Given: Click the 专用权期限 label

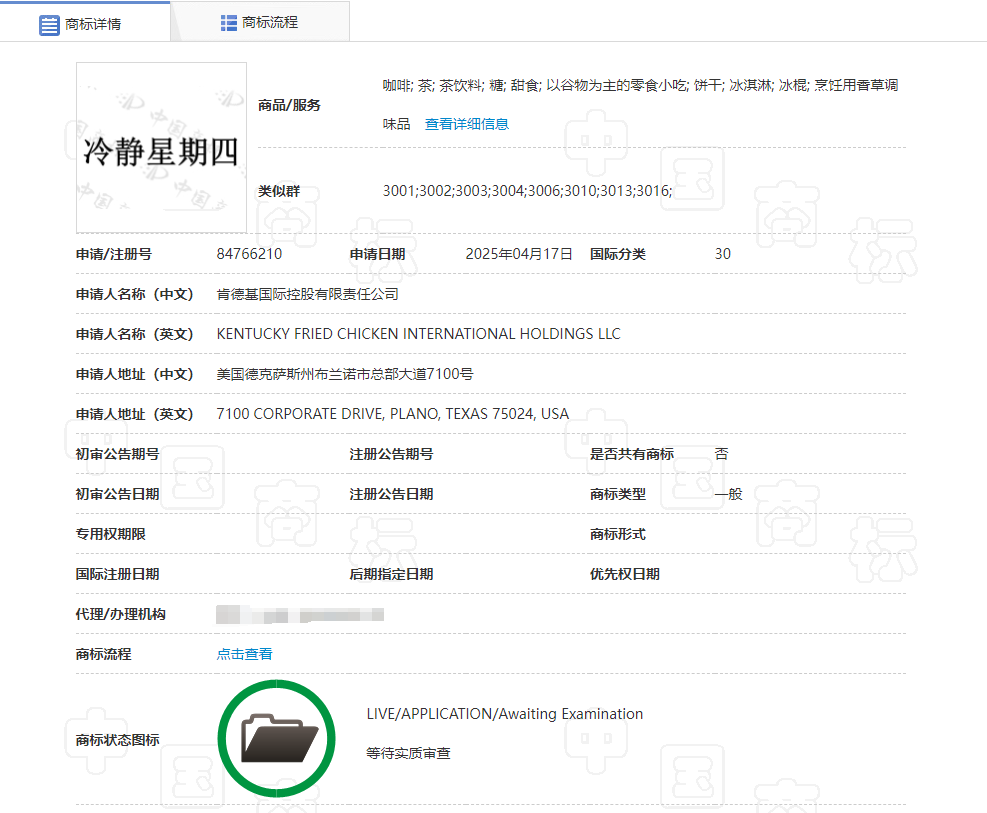Looking at the screenshot, I should pos(110,534).
